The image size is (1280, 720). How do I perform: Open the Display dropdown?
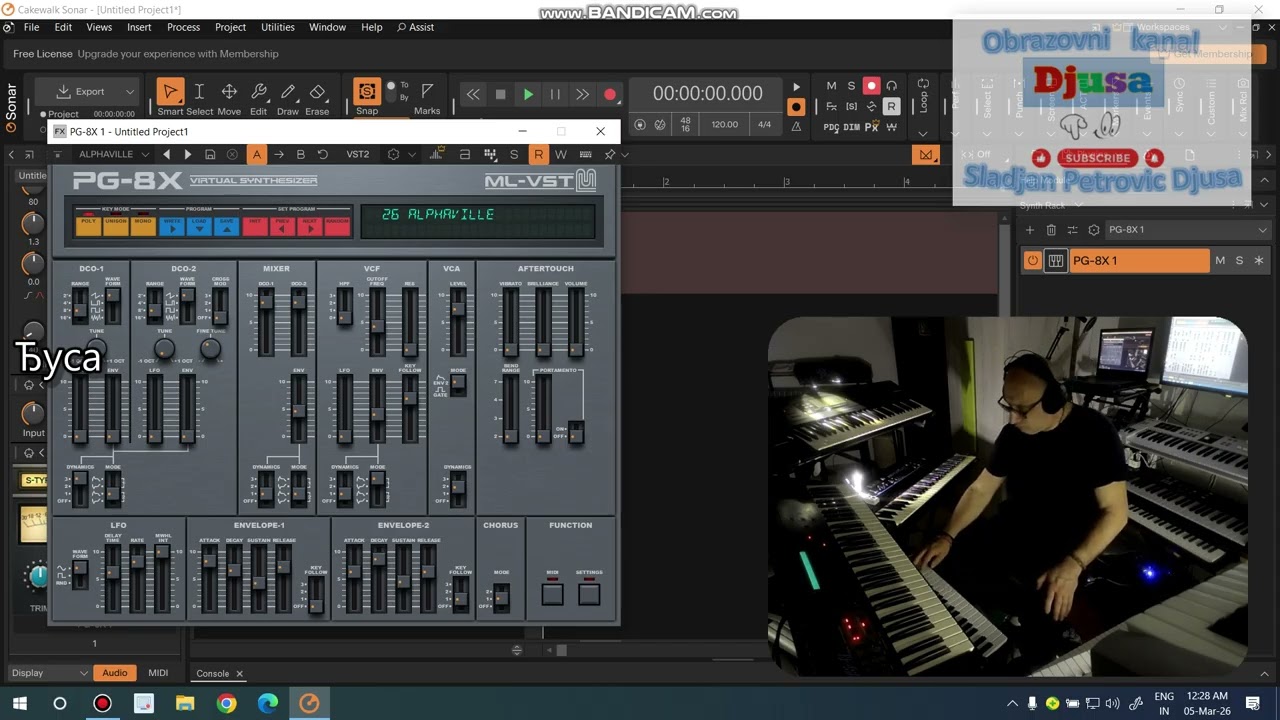click(x=49, y=673)
